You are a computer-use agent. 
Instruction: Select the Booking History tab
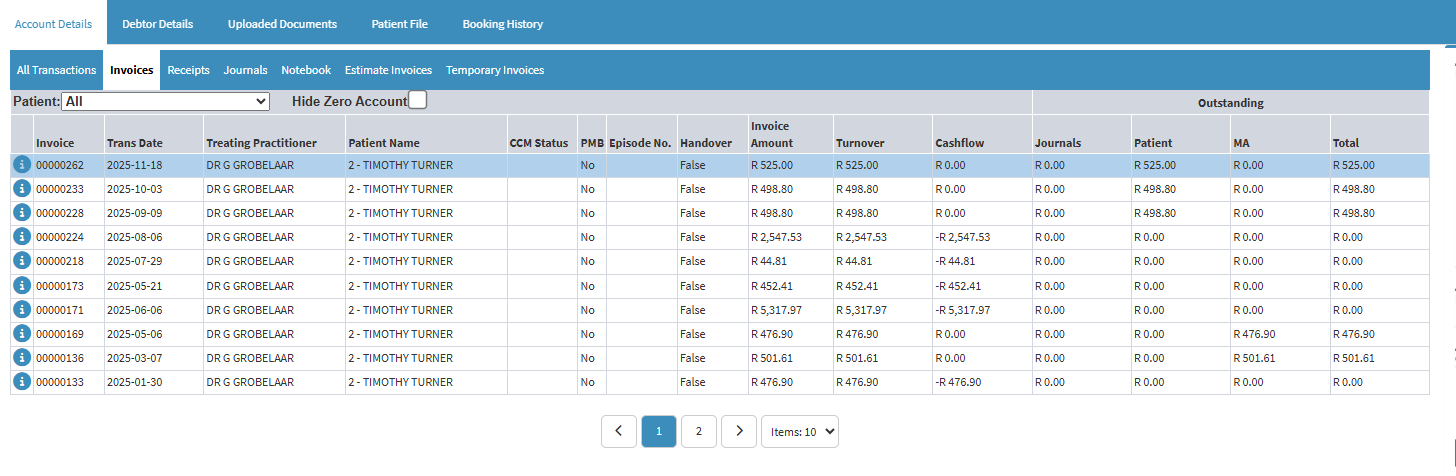tap(502, 23)
